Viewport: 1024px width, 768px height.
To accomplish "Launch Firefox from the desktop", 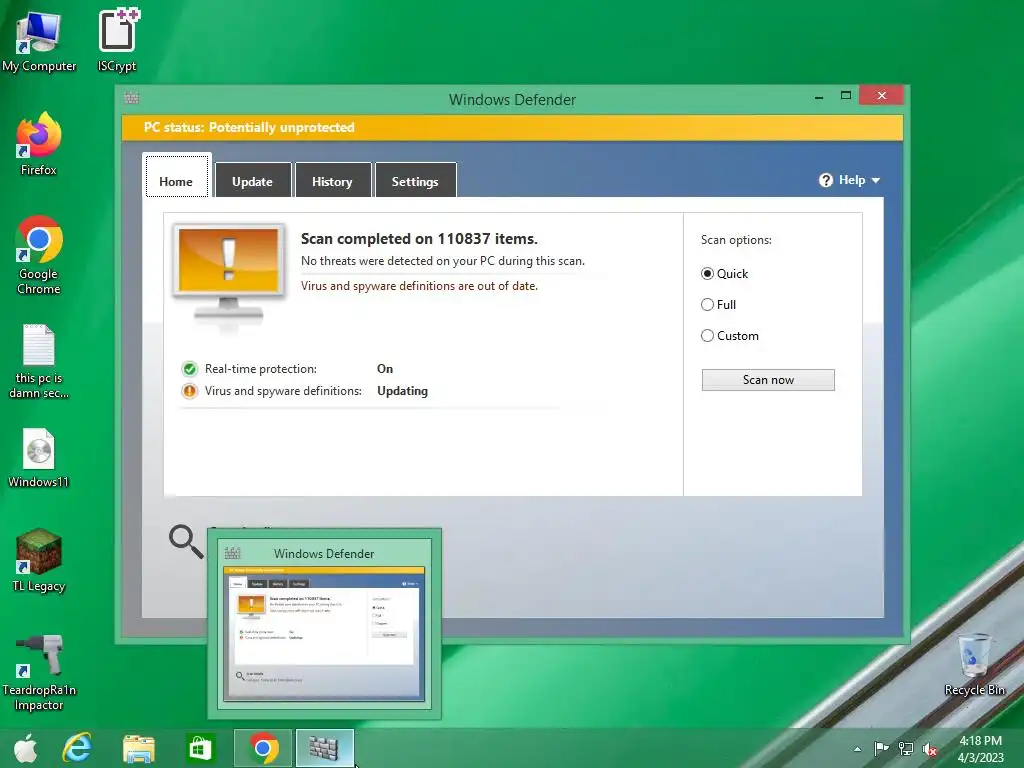I will click(39, 144).
